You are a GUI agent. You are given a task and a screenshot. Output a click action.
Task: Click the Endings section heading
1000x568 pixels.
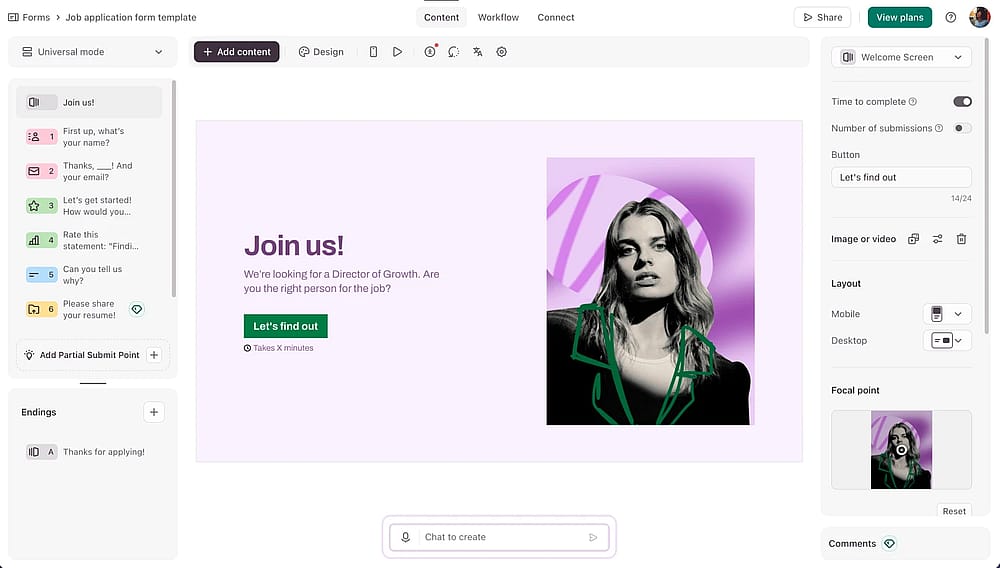click(x=39, y=412)
